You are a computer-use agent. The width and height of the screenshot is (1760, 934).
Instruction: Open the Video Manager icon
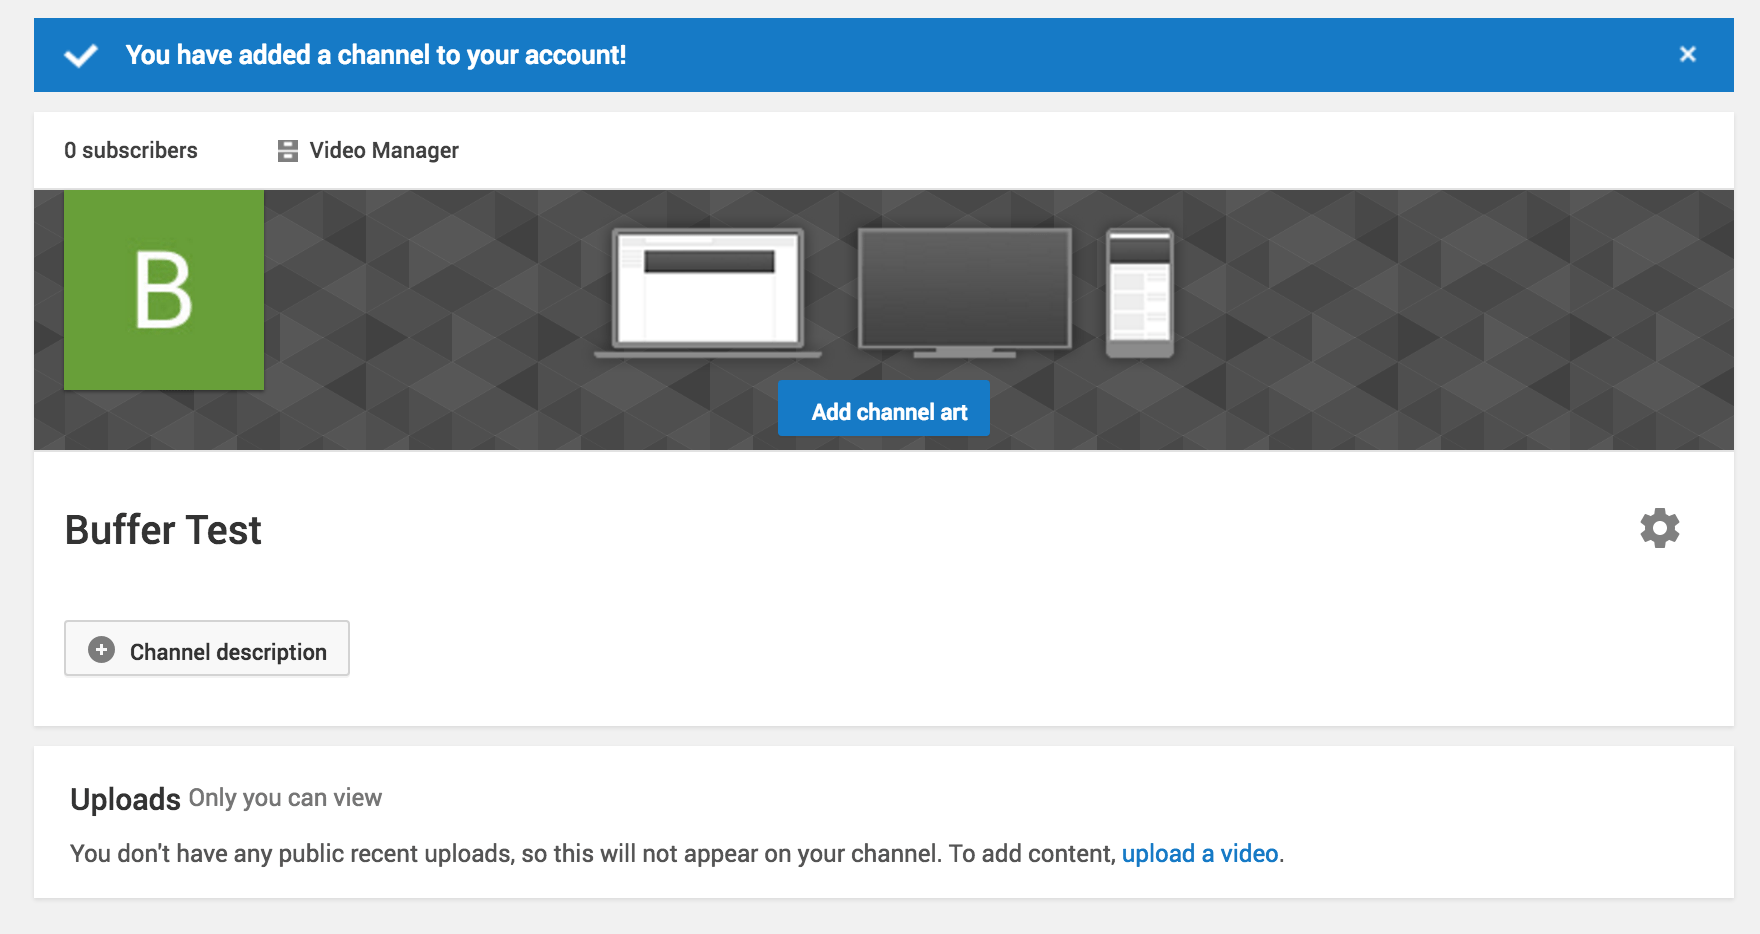tap(287, 150)
